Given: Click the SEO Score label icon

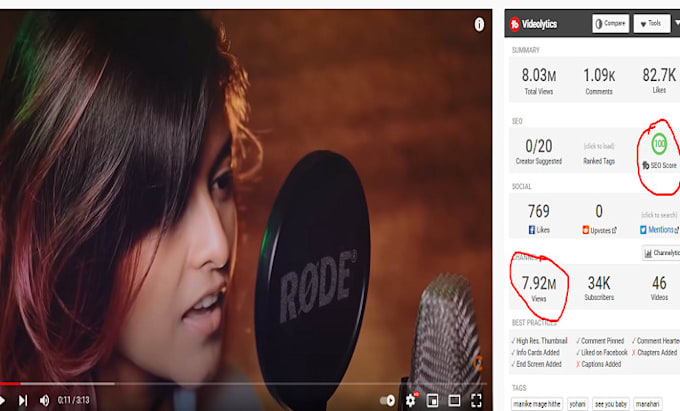Looking at the screenshot, I should point(645,165).
